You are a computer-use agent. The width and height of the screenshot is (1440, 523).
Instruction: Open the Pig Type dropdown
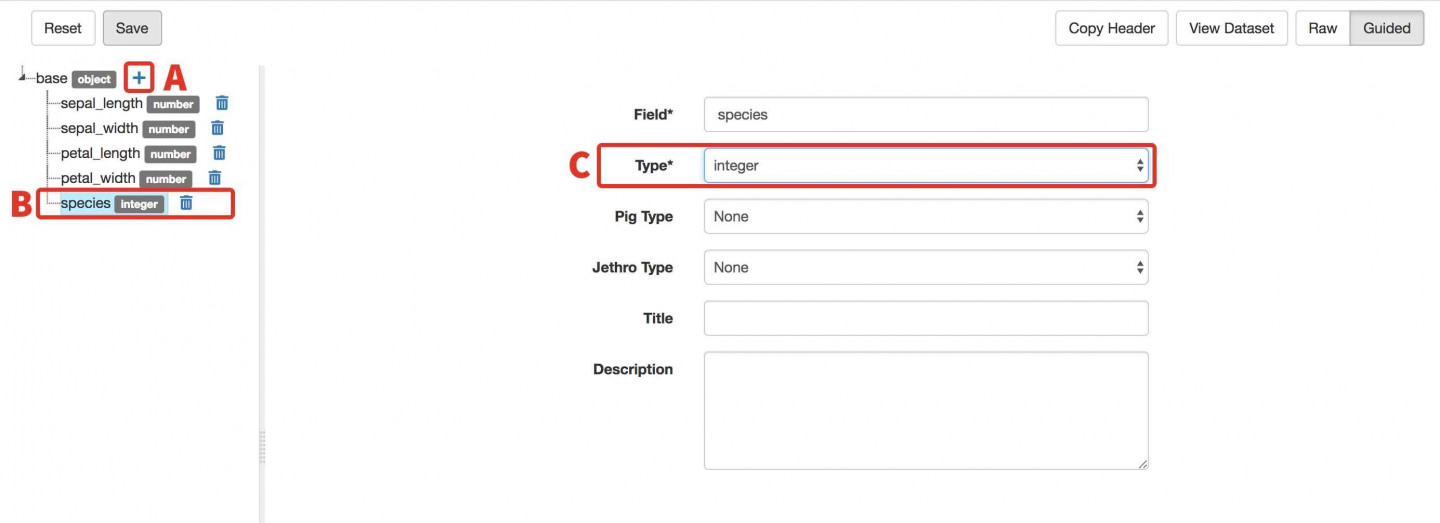point(926,217)
